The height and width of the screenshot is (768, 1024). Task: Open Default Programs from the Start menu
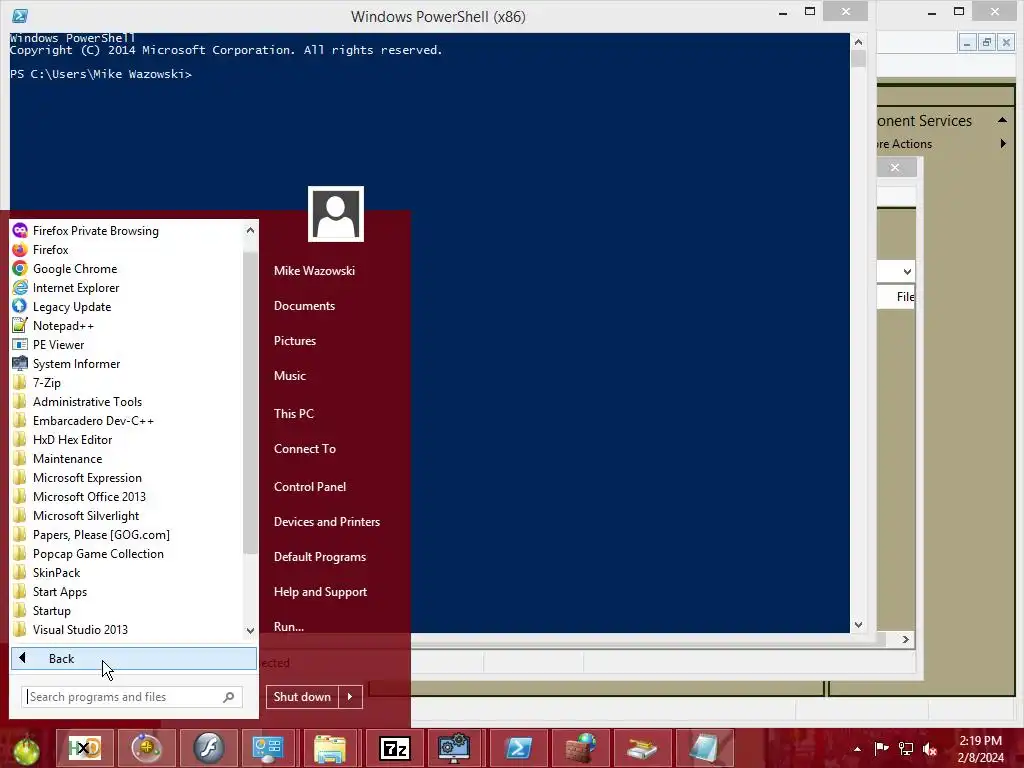click(x=320, y=557)
